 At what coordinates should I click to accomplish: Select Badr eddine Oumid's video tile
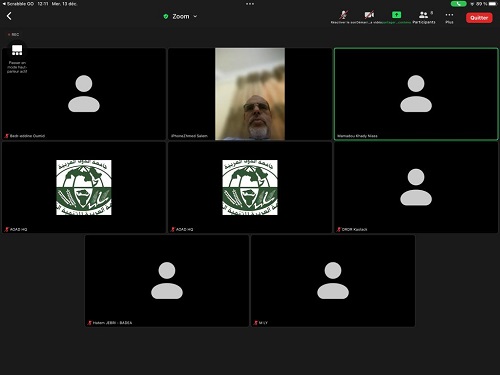click(x=84, y=94)
